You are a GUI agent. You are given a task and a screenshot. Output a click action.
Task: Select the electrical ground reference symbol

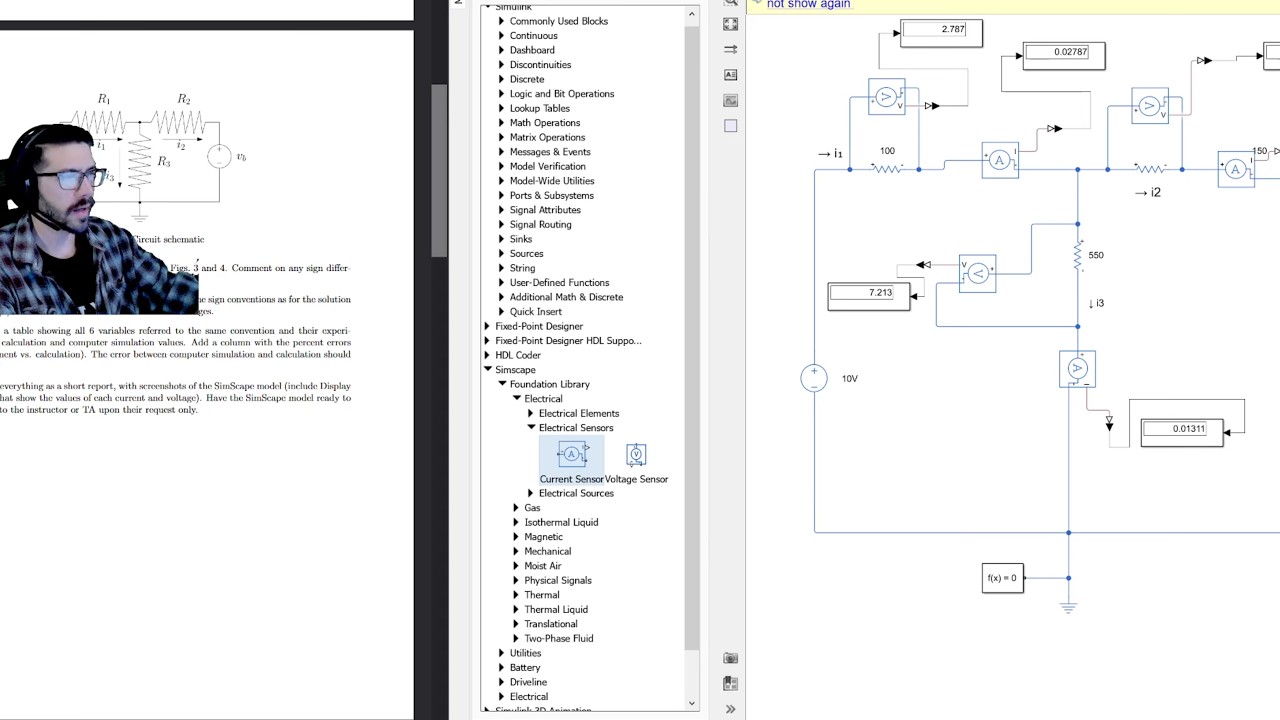click(x=1068, y=605)
